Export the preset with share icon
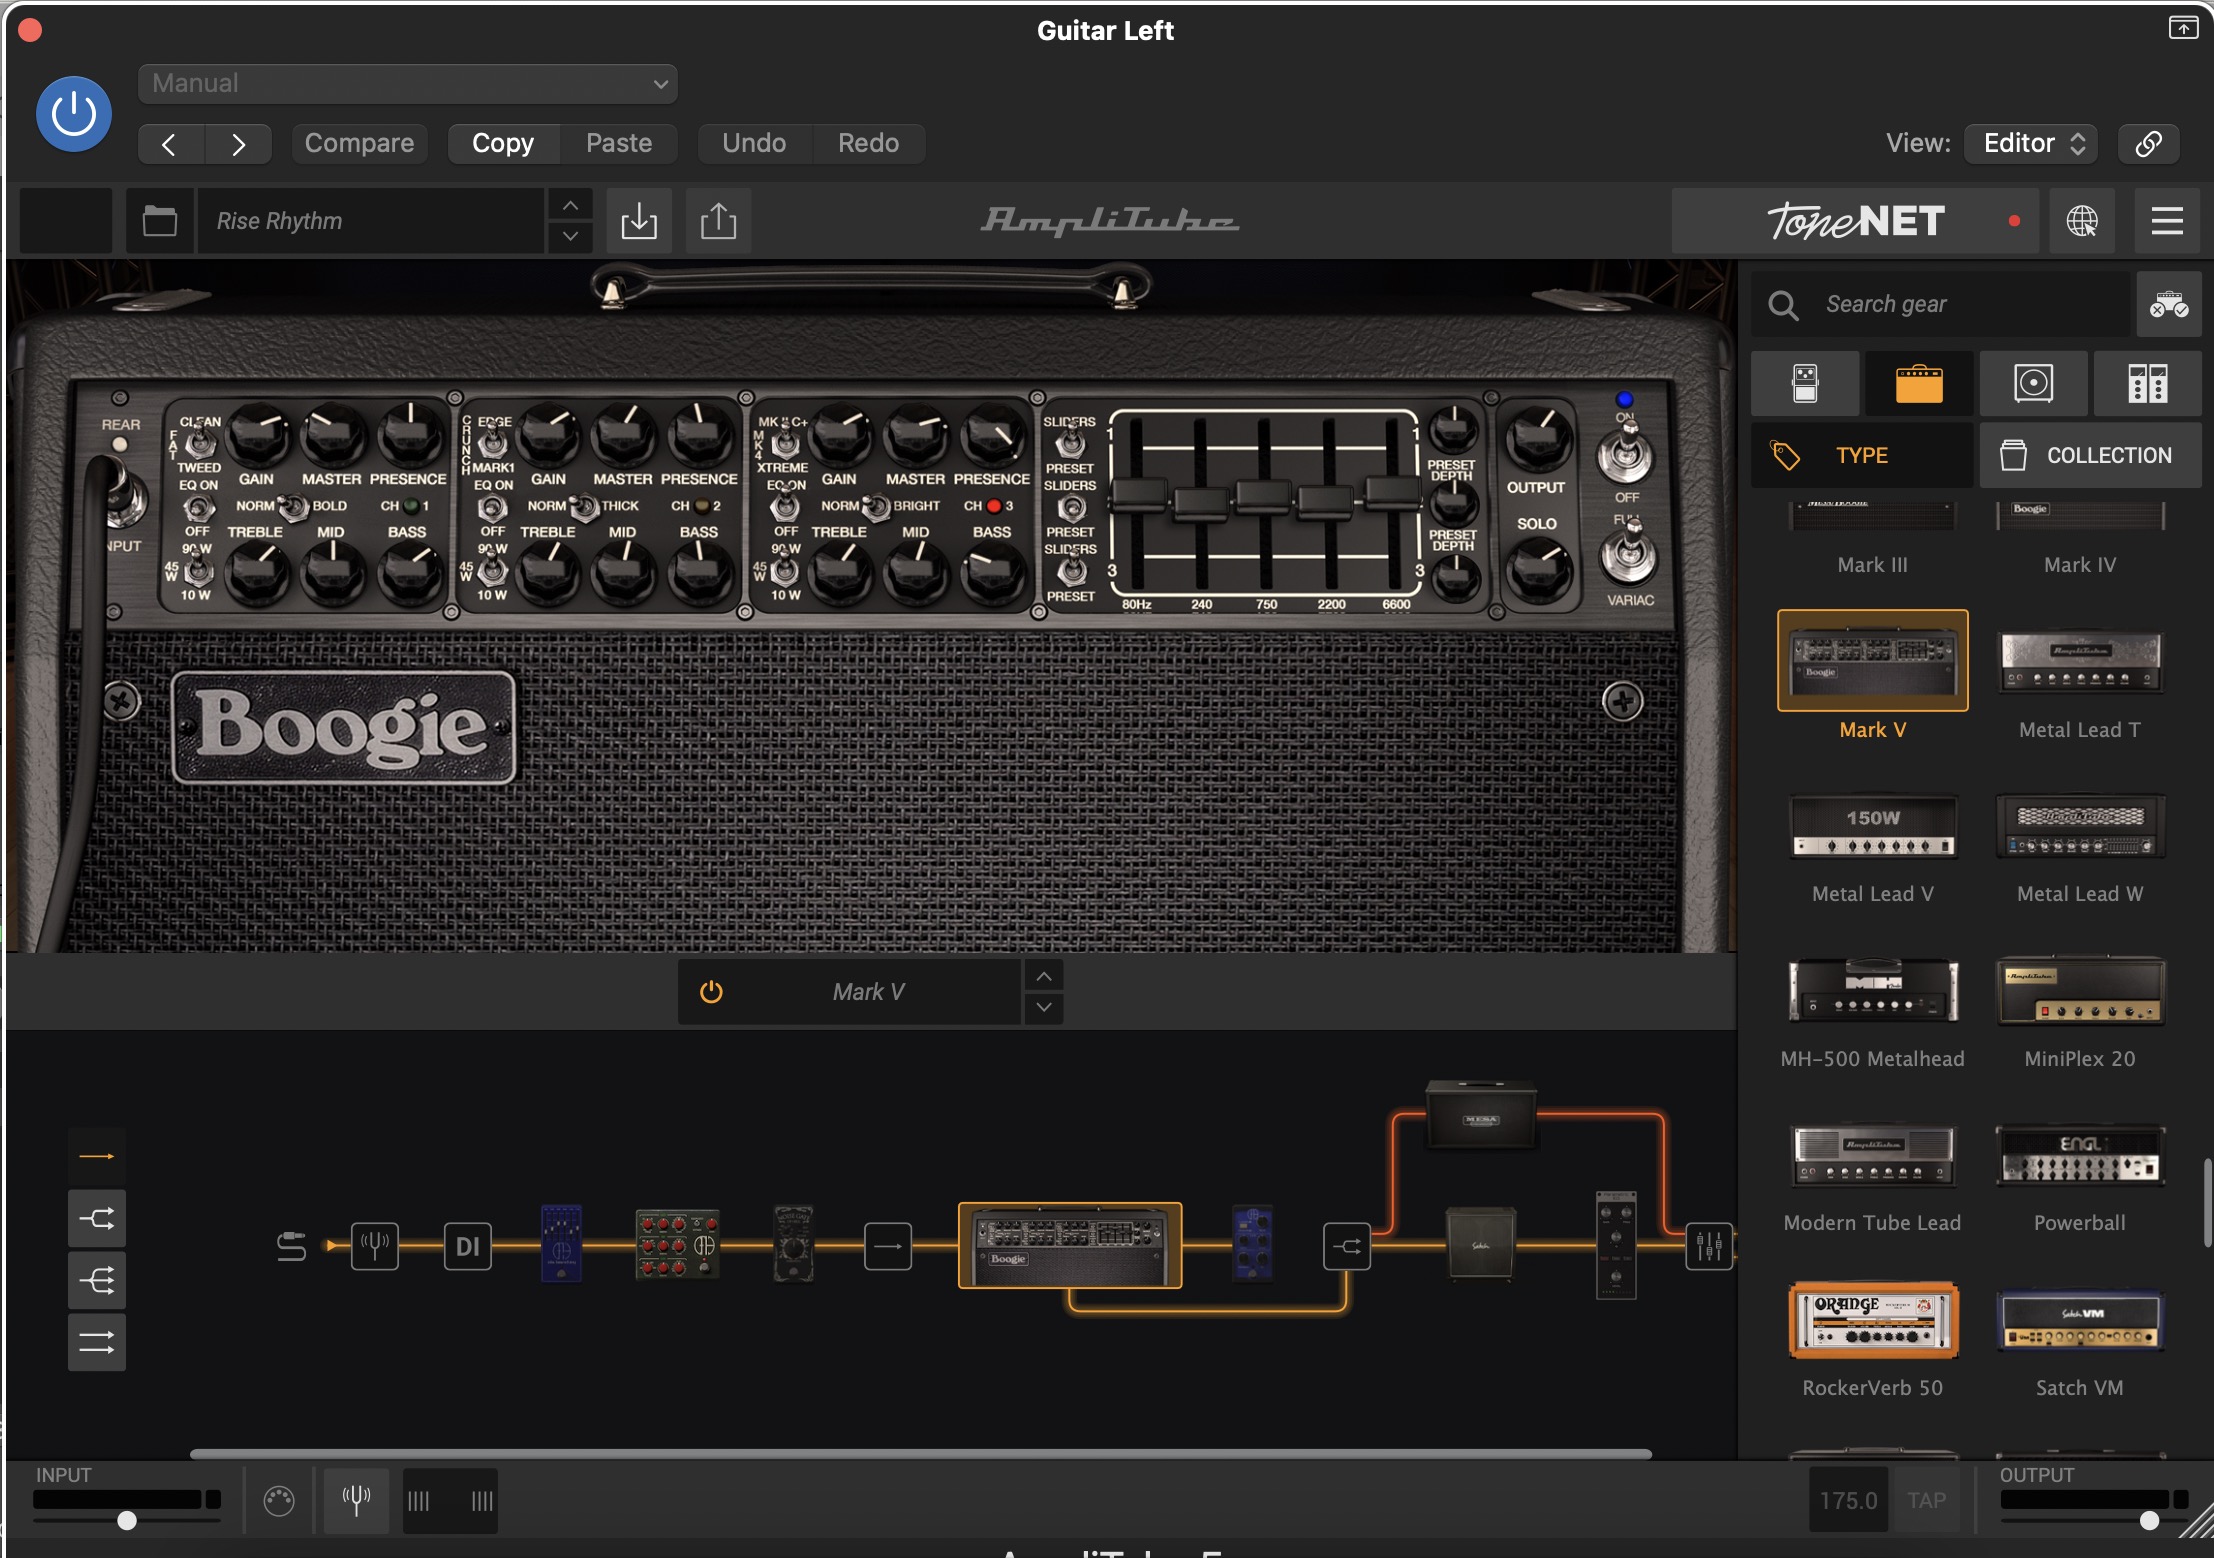This screenshot has width=2214, height=1558. click(718, 221)
